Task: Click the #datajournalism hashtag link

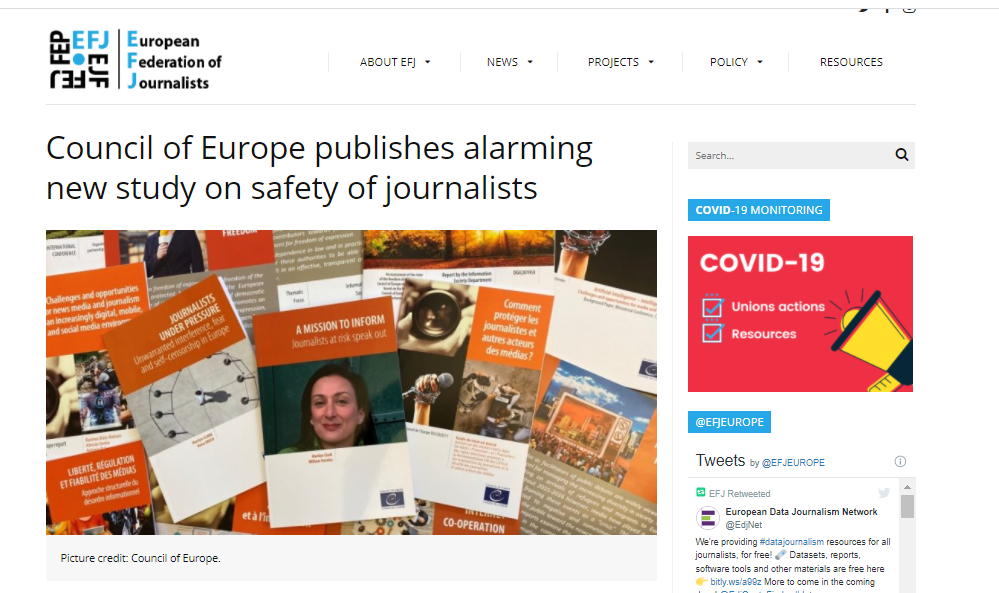Action: pos(791,542)
